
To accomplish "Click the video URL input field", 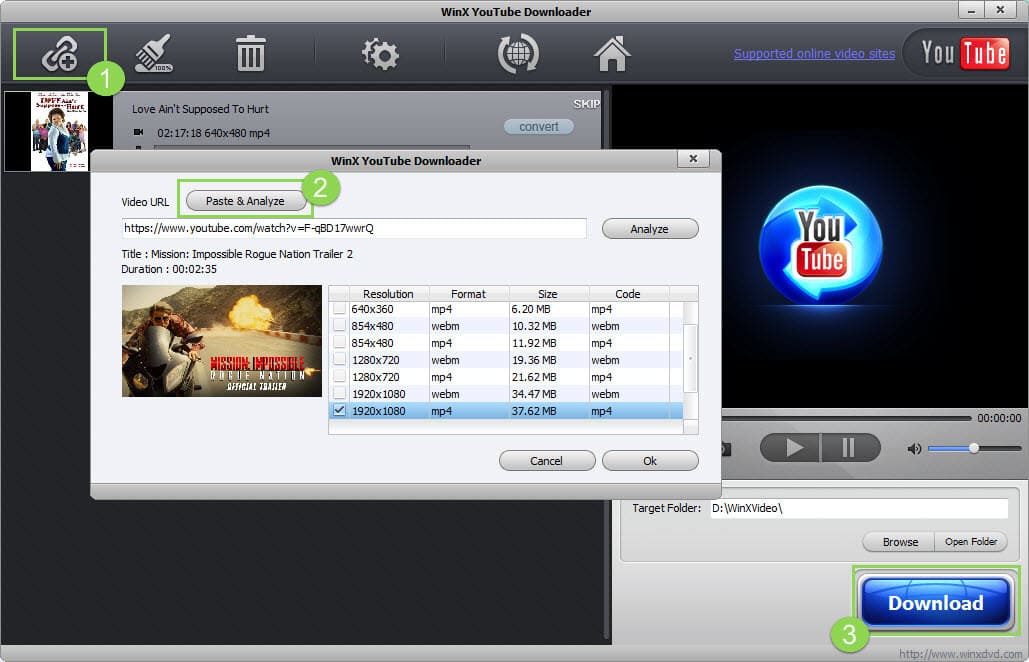I will click(x=354, y=228).
